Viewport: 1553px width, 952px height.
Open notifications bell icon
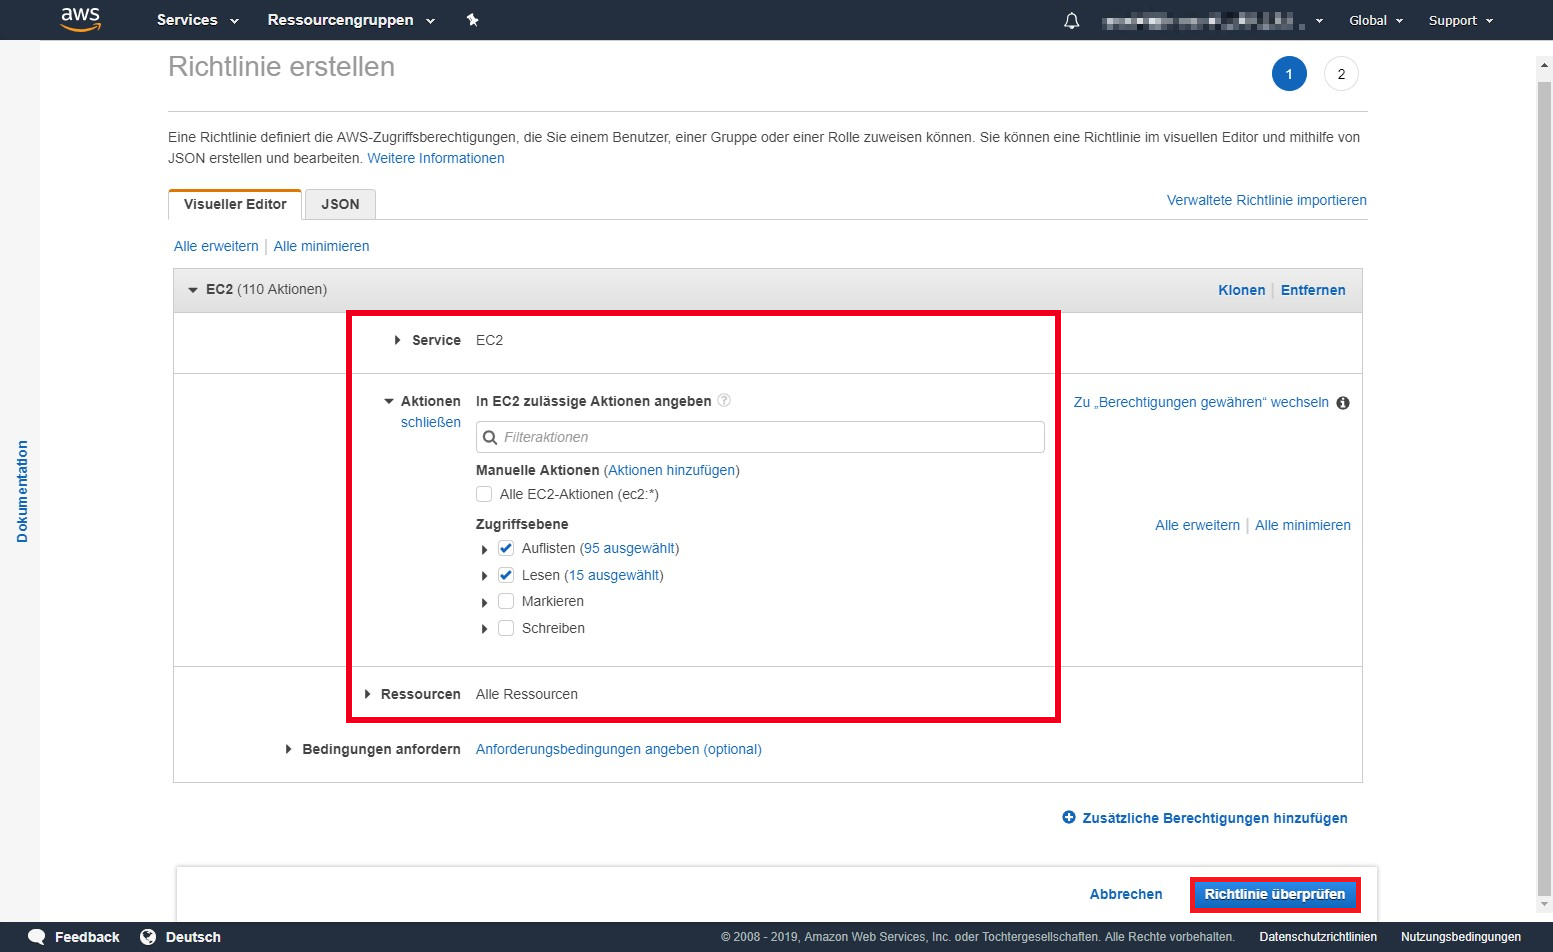1072,20
